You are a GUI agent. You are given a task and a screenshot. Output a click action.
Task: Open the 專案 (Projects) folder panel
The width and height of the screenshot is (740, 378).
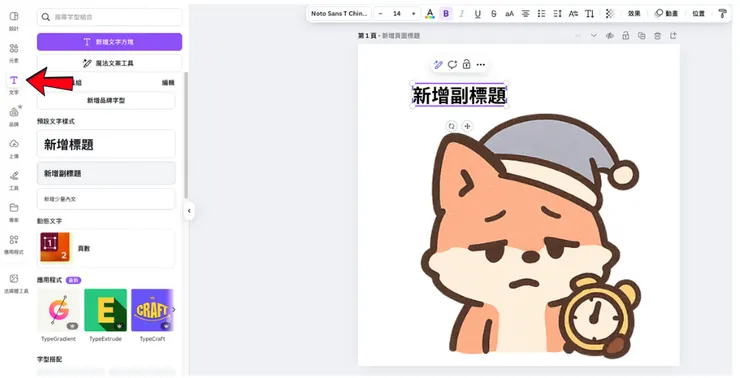click(14, 212)
